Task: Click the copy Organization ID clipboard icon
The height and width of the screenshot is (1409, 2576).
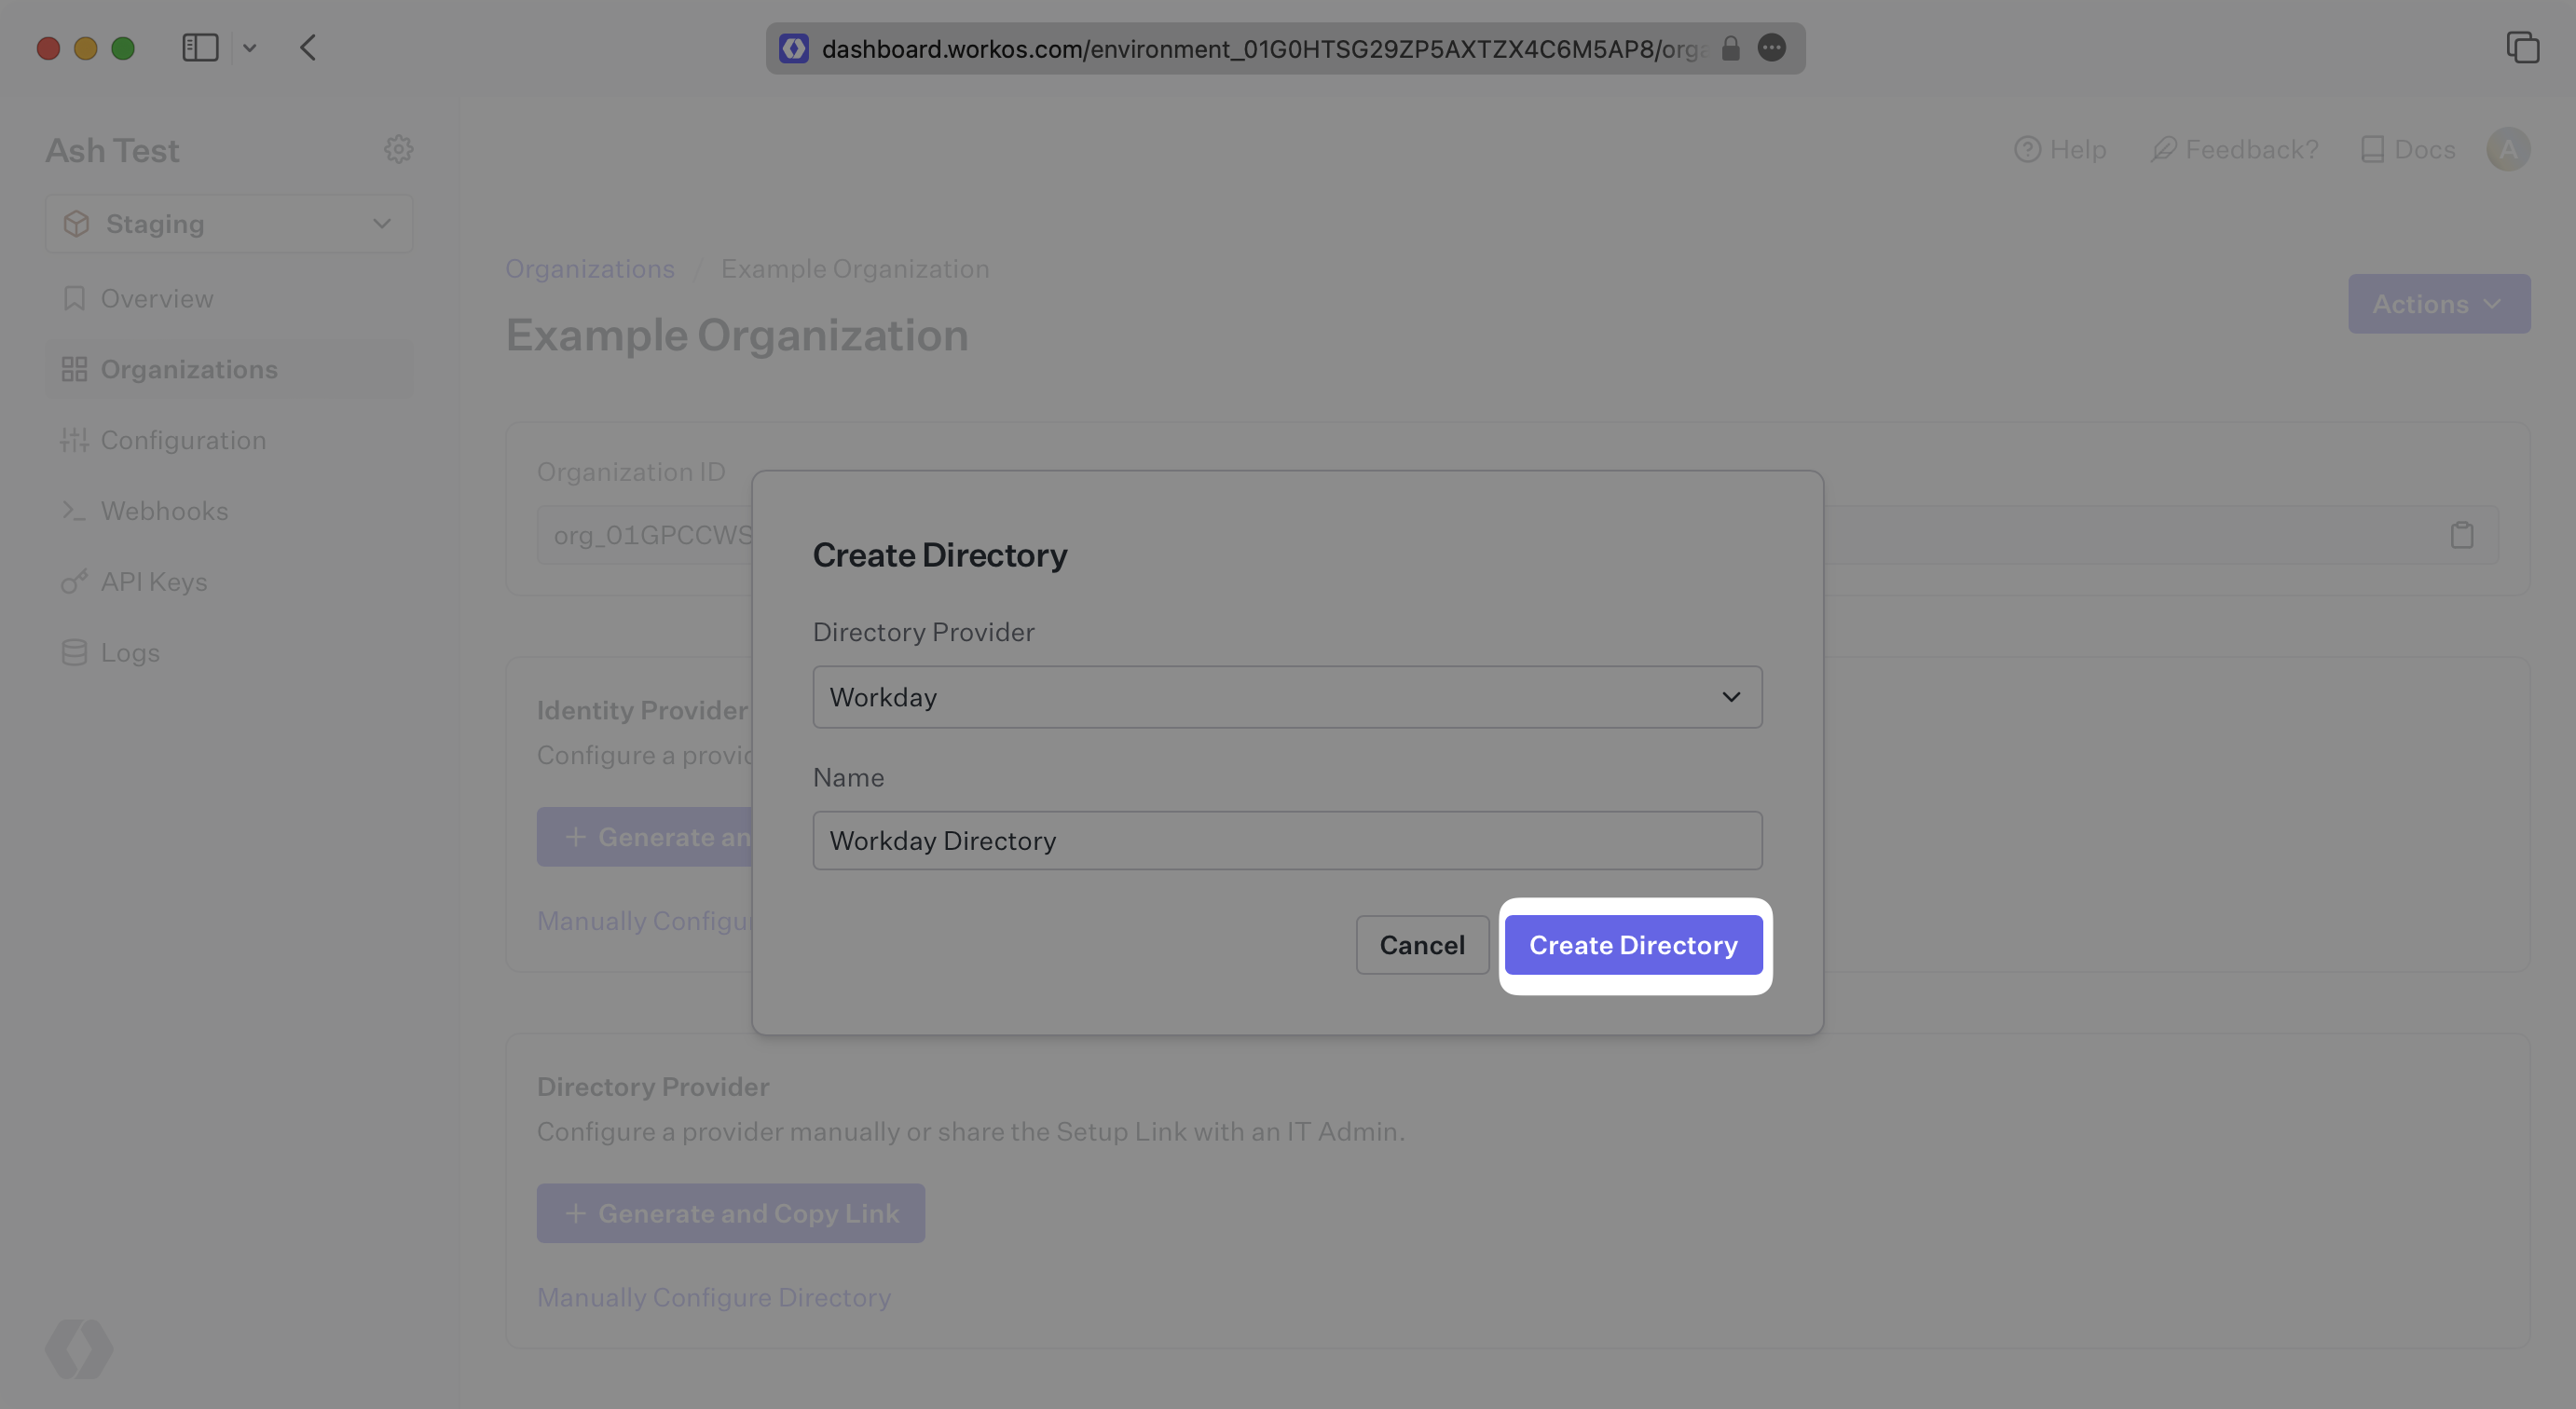Action: tap(2461, 535)
